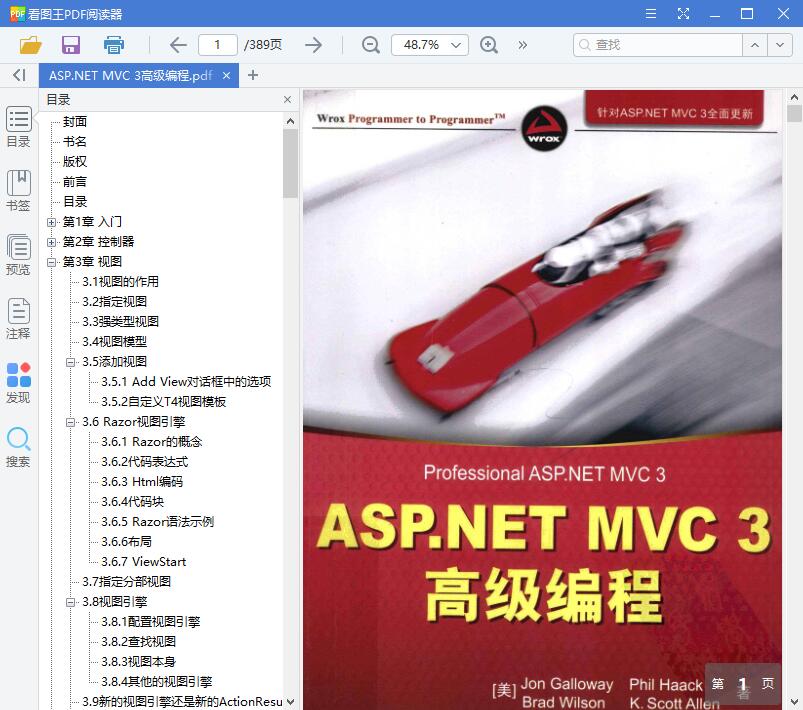Select 封面 in outline
803x710 pixels.
click(75, 121)
